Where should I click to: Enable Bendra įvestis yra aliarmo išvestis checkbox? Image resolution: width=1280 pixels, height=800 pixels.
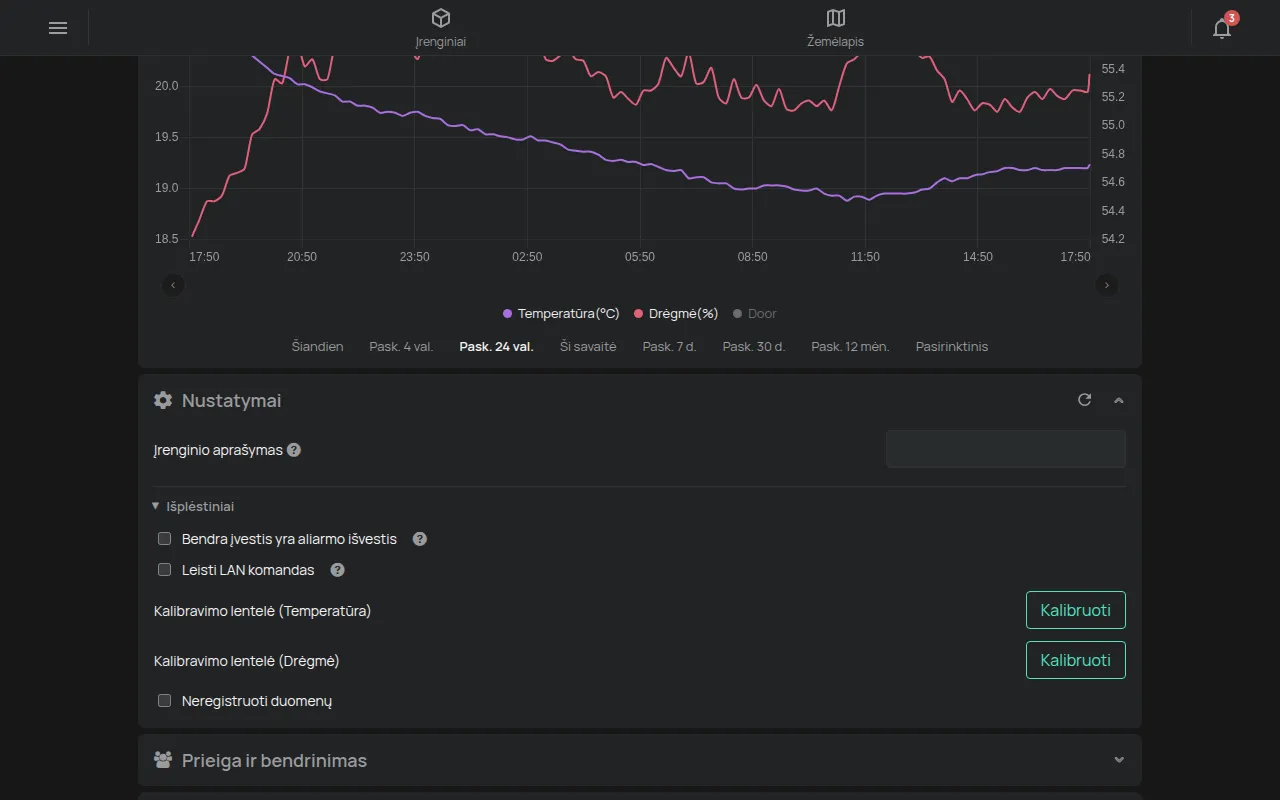point(165,539)
